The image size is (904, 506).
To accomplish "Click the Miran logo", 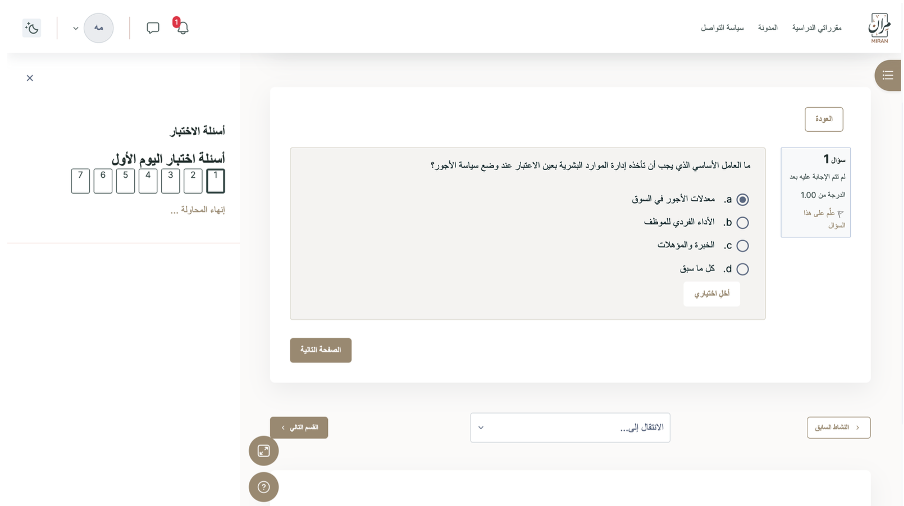I will [x=879, y=28].
